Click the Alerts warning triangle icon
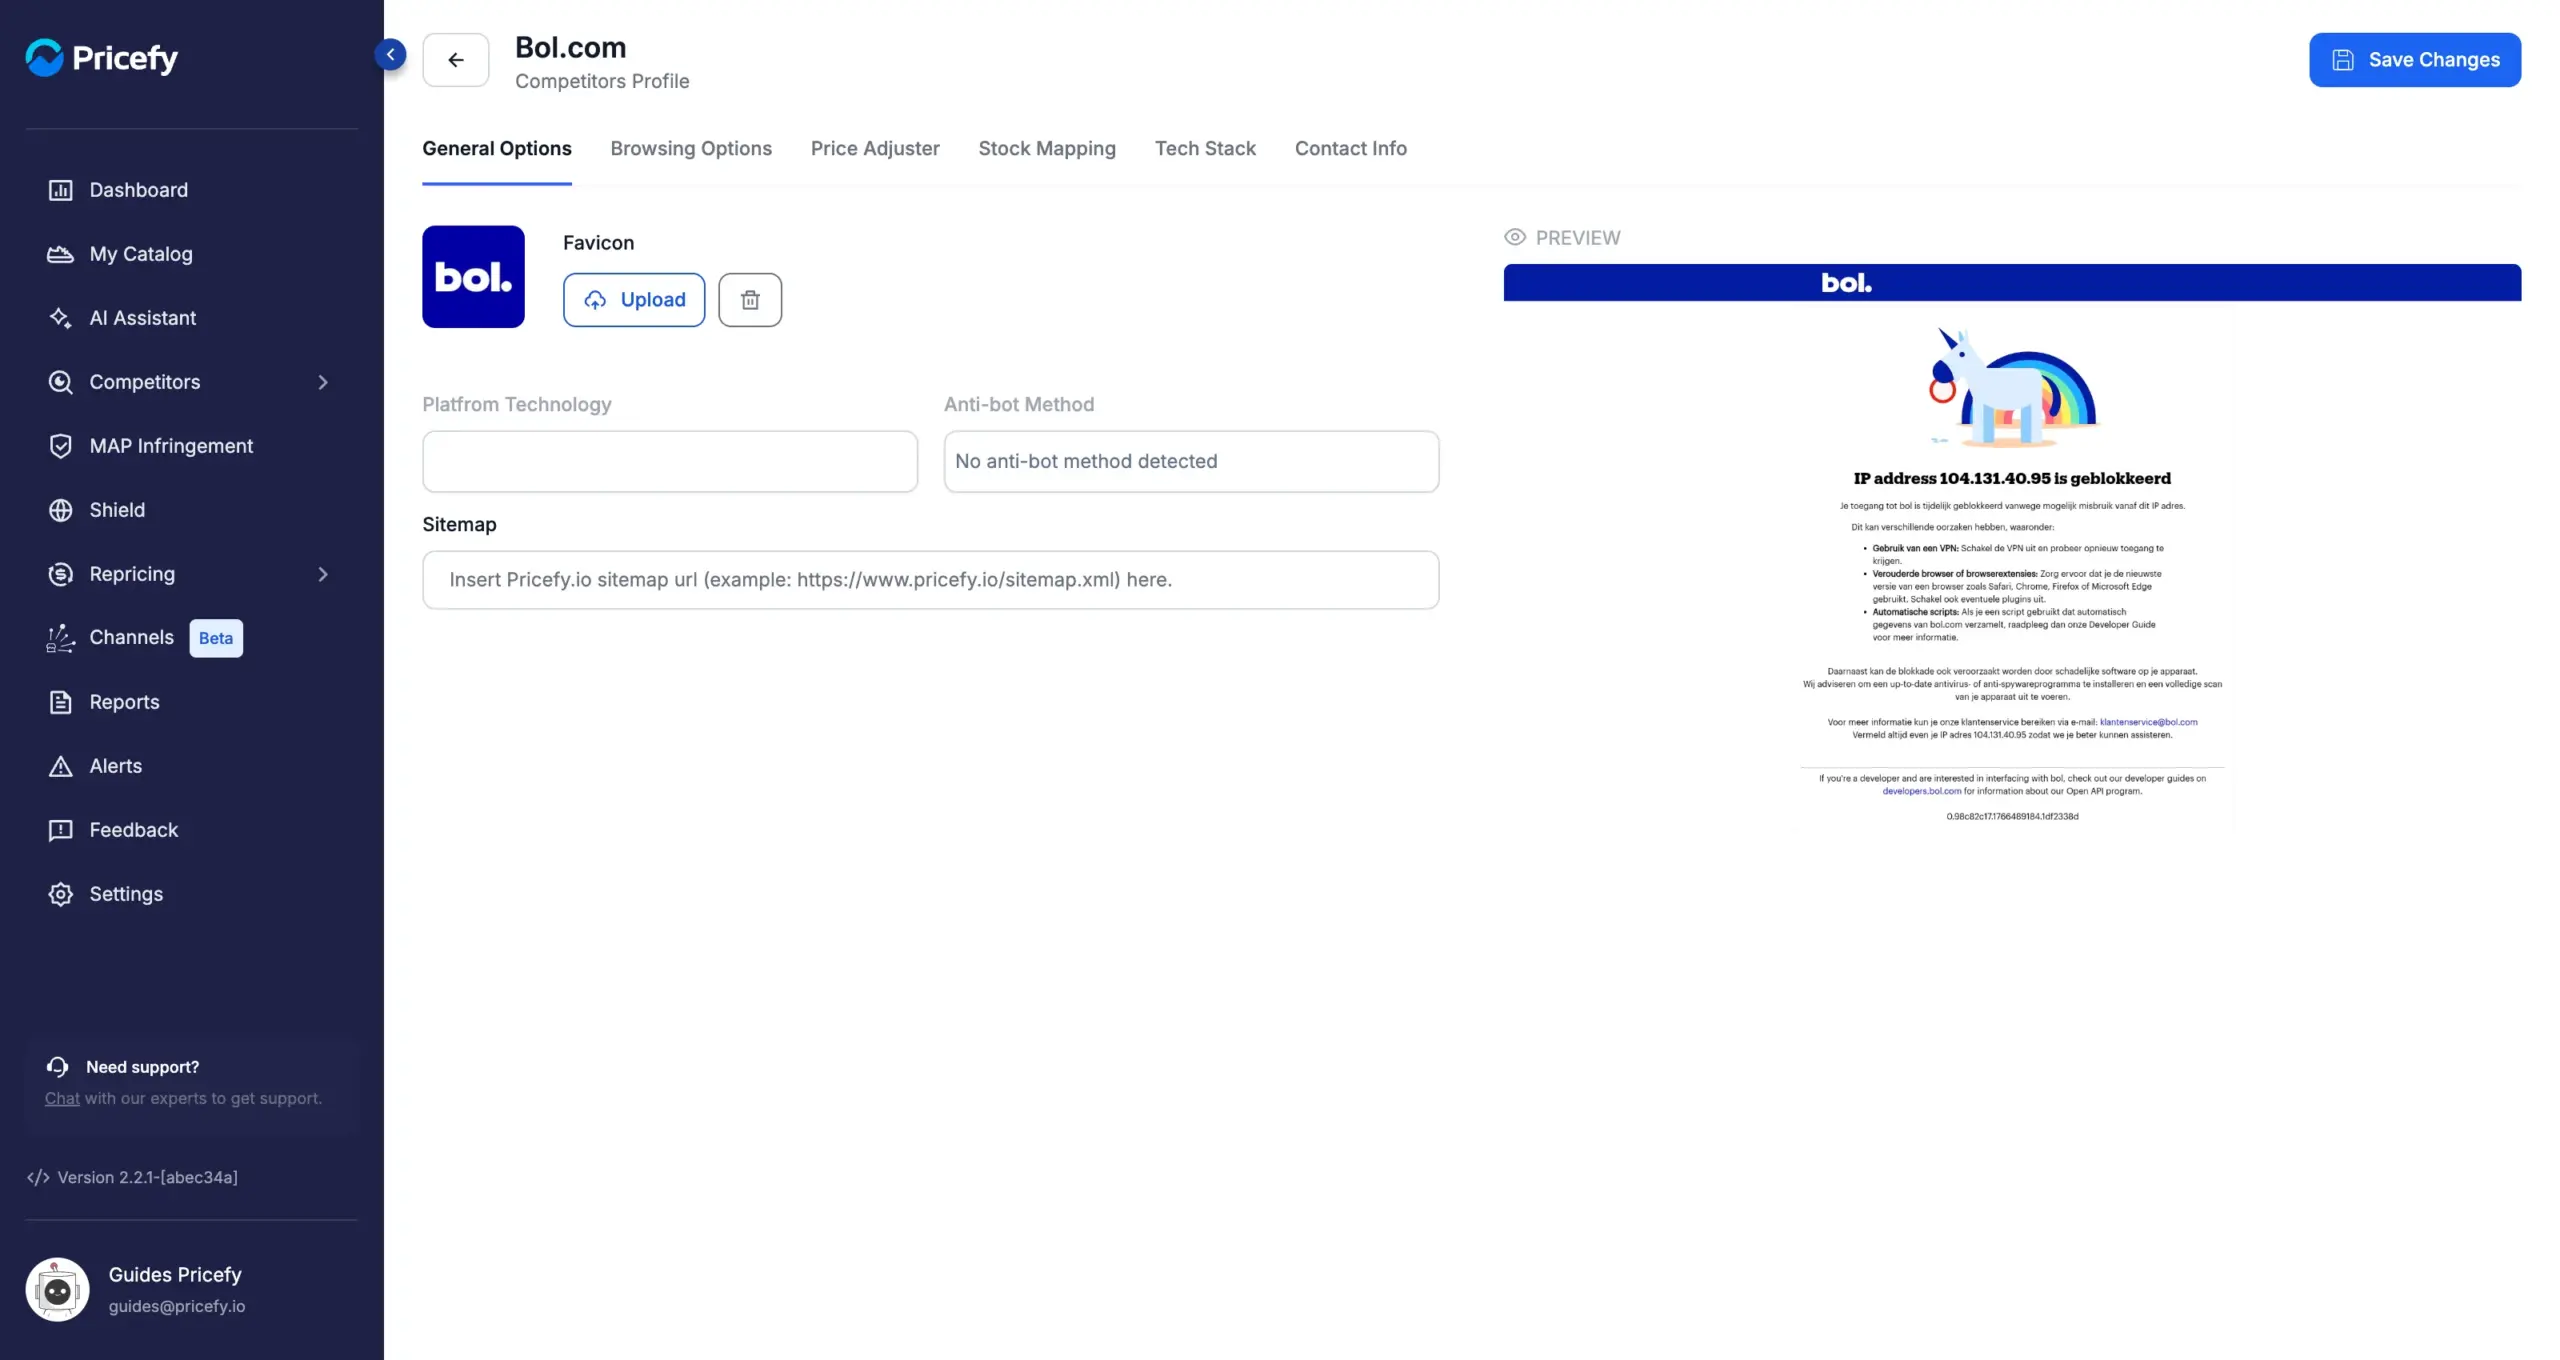The width and height of the screenshot is (2560, 1360). pos(61,766)
